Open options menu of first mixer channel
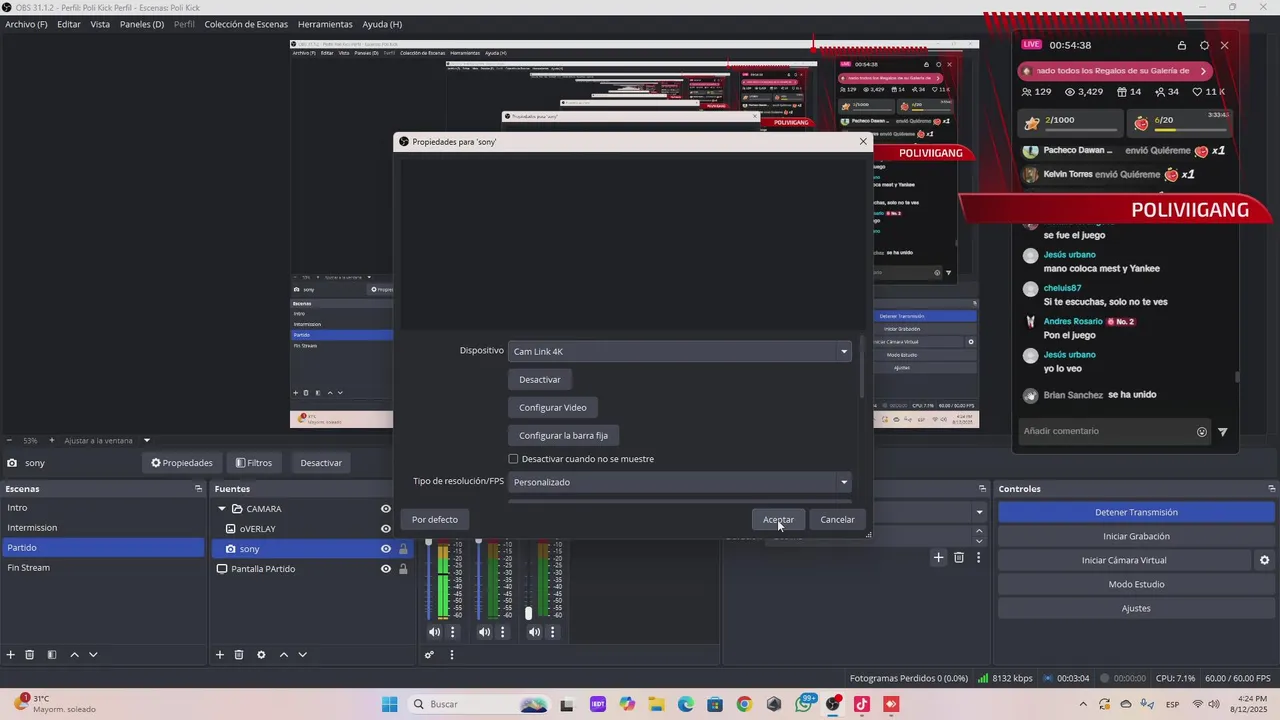Image resolution: width=1280 pixels, height=720 pixels. pos(453,632)
